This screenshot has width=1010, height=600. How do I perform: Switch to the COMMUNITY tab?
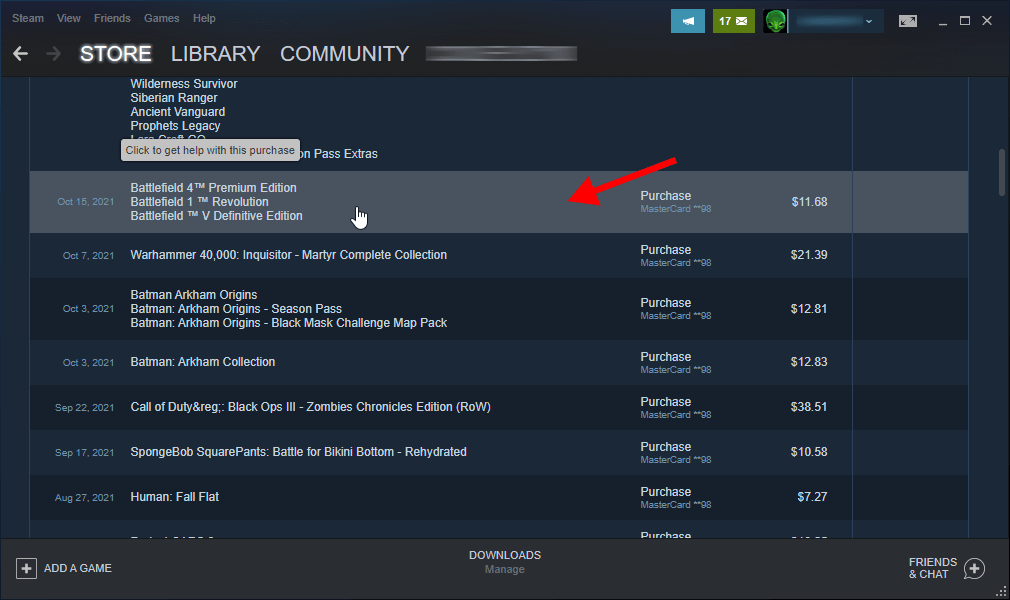tap(344, 54)
